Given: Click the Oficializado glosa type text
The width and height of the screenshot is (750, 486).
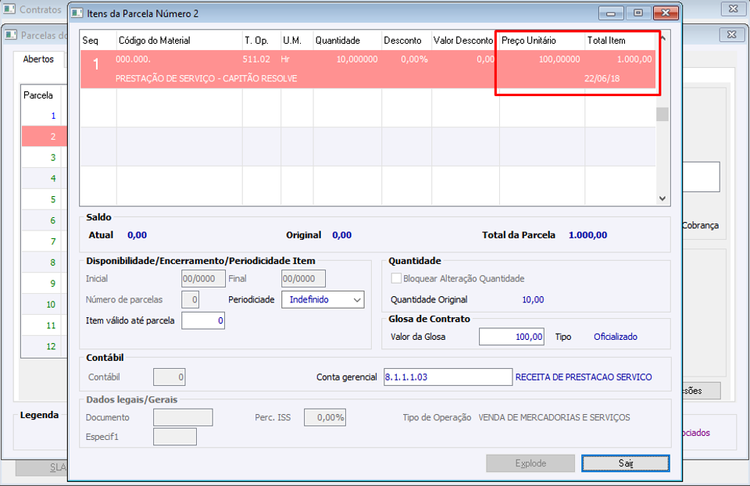Looking at the screenshot, I should (x=616, y=337).
